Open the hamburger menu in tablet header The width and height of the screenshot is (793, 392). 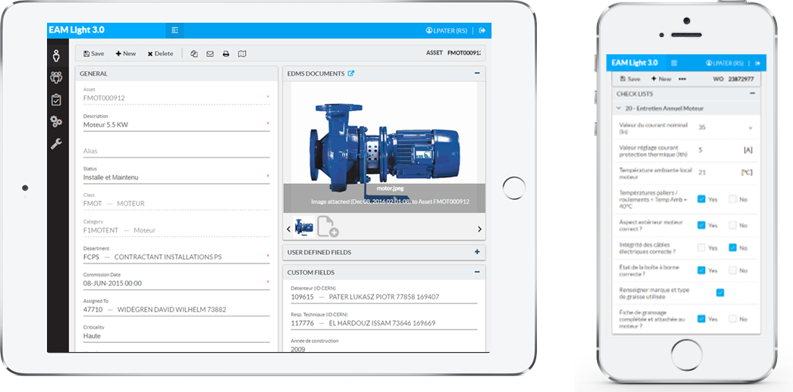coord(175,30)
